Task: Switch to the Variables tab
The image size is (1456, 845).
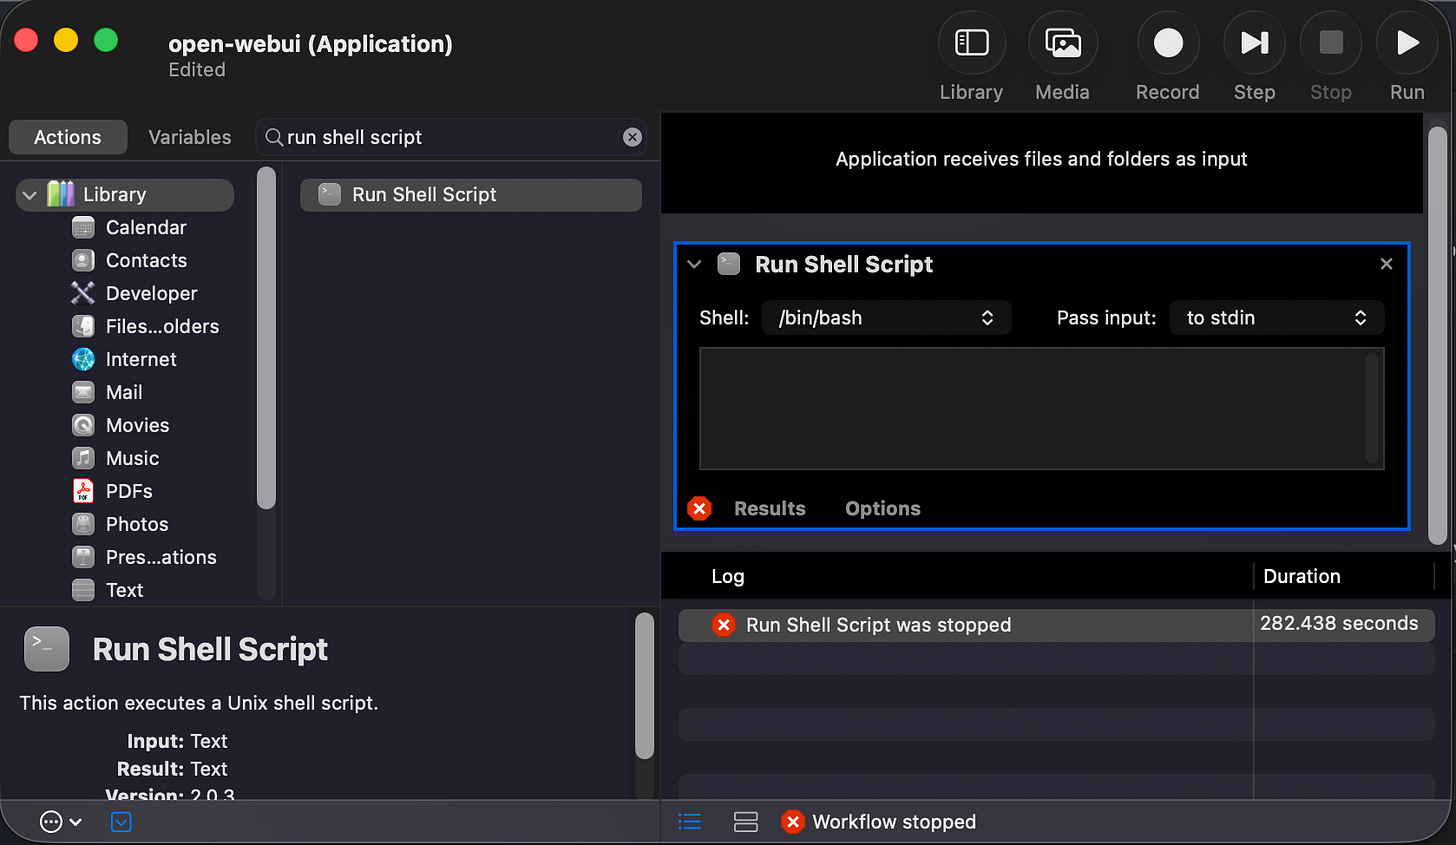Action: point(190,137)
